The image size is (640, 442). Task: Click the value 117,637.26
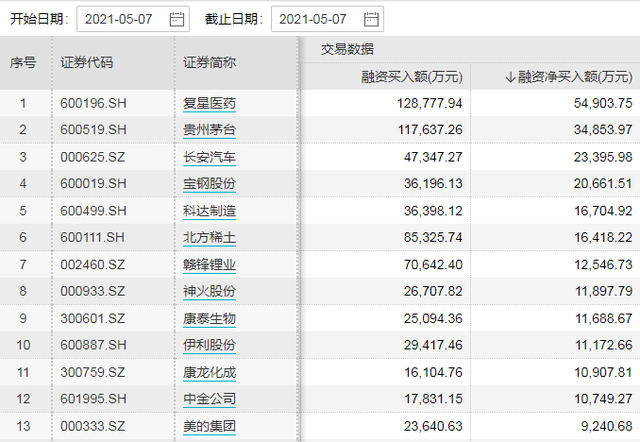click(430, 130)
